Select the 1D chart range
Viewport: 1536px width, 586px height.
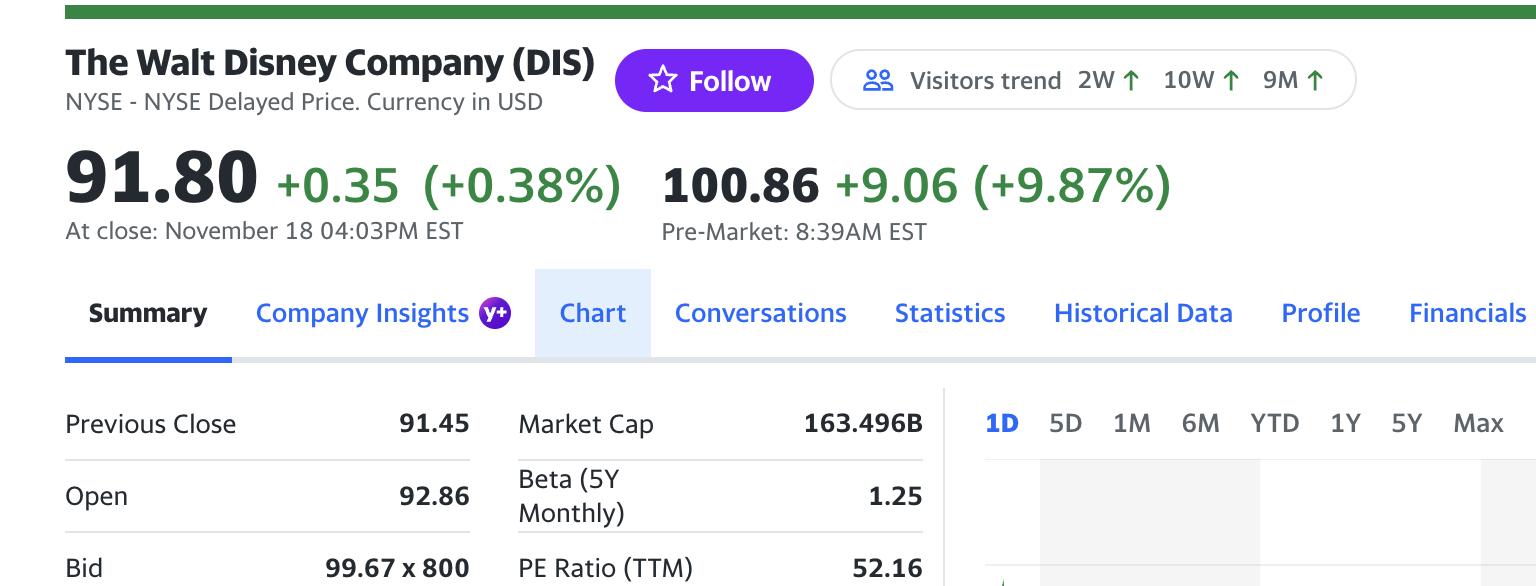point(1001,423)
